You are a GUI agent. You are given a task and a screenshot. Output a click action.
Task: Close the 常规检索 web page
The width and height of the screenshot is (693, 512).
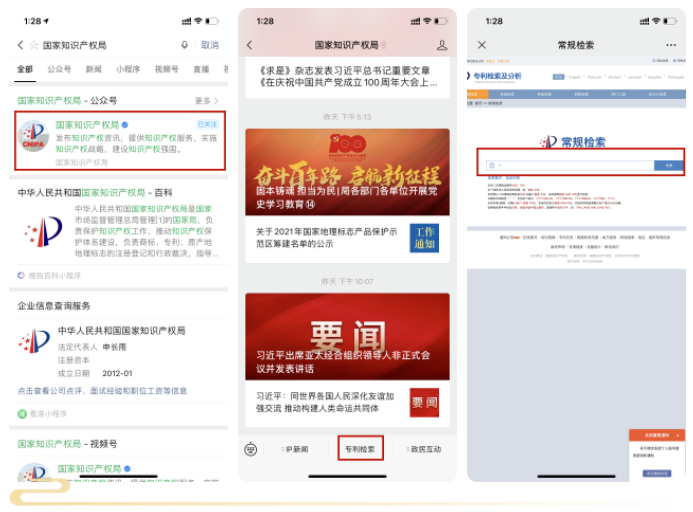[482, 45]
